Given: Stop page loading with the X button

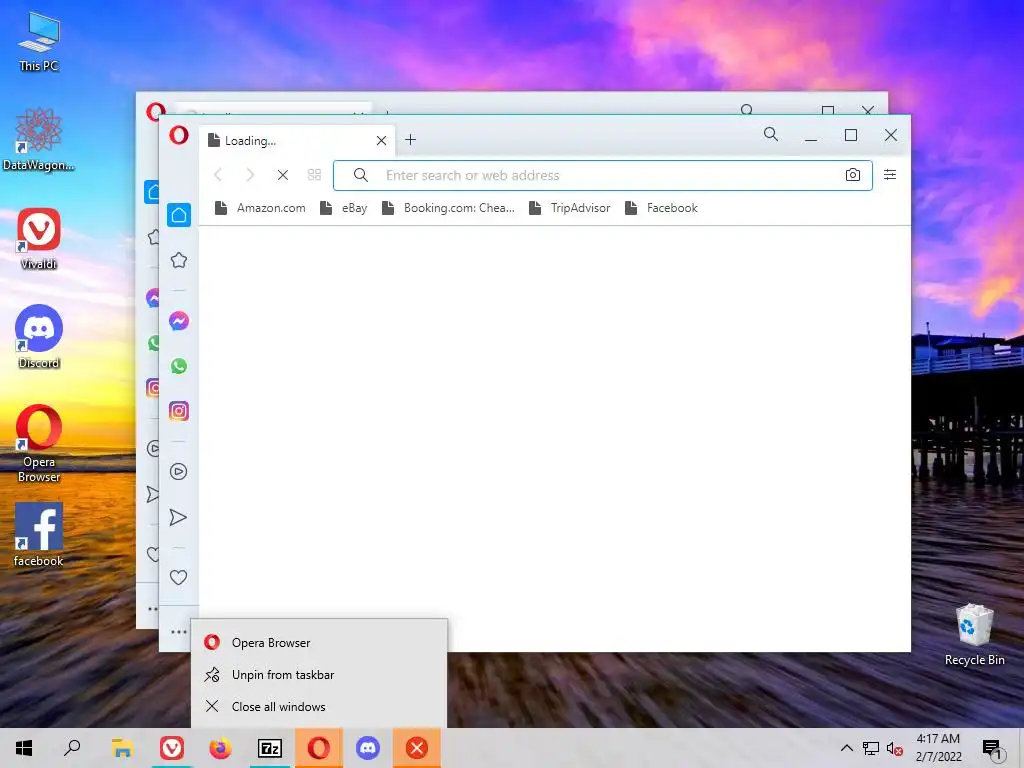Looking at the screenshot, I should point(282,175).
